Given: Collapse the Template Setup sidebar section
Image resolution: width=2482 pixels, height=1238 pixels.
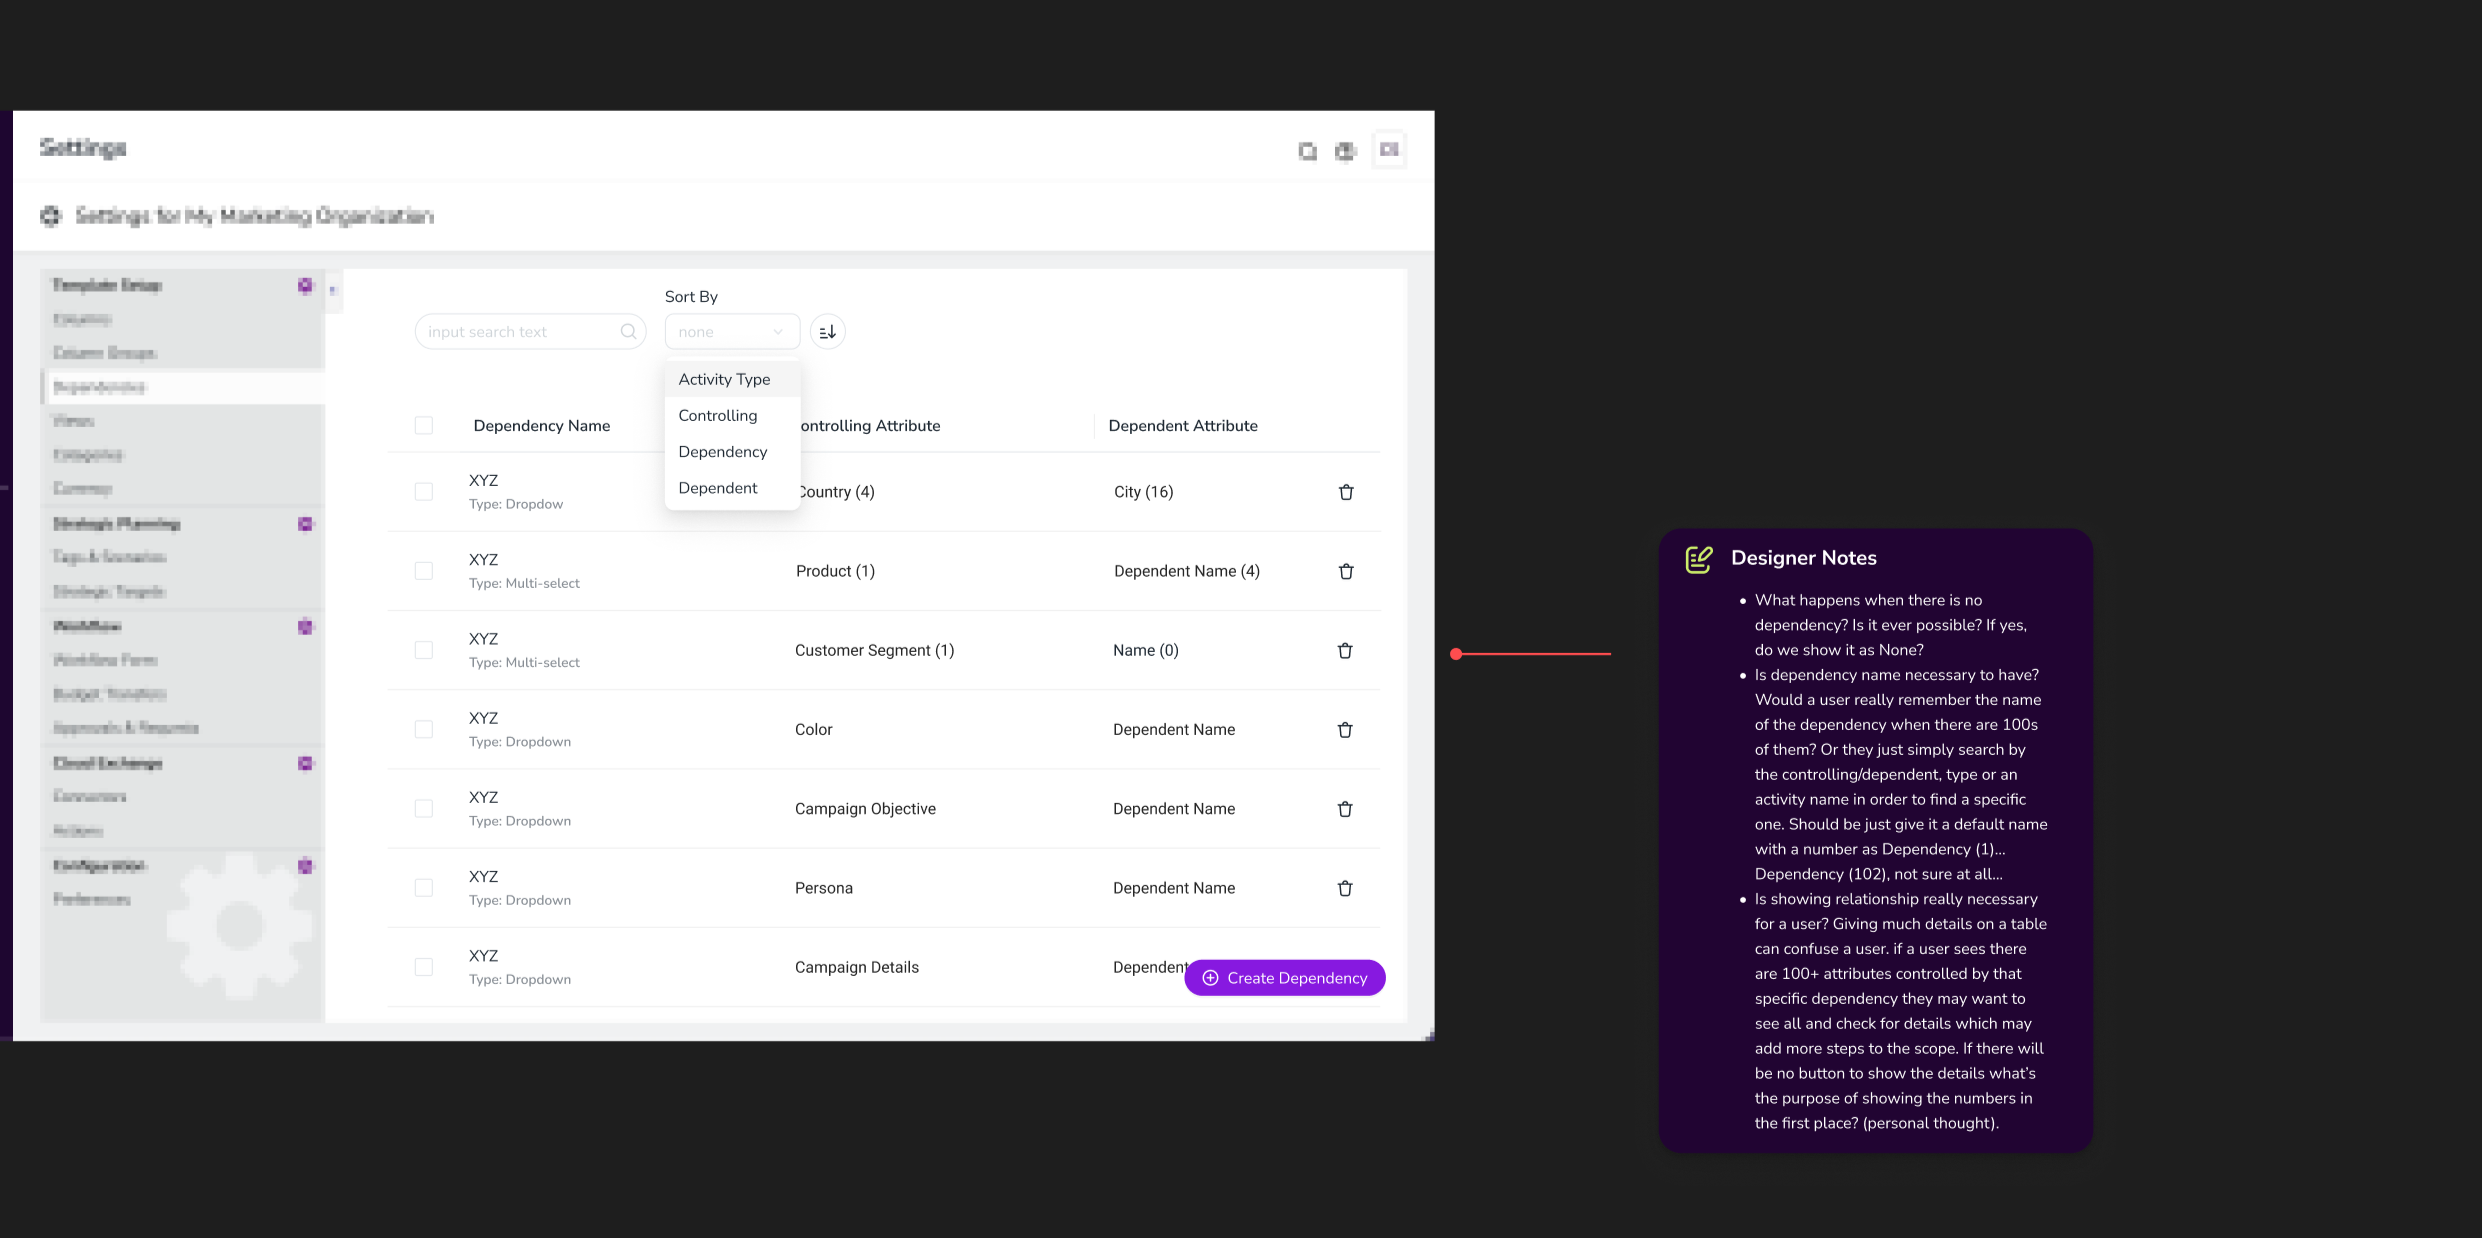Looking at the screenshot, I should tap(305, 286).
